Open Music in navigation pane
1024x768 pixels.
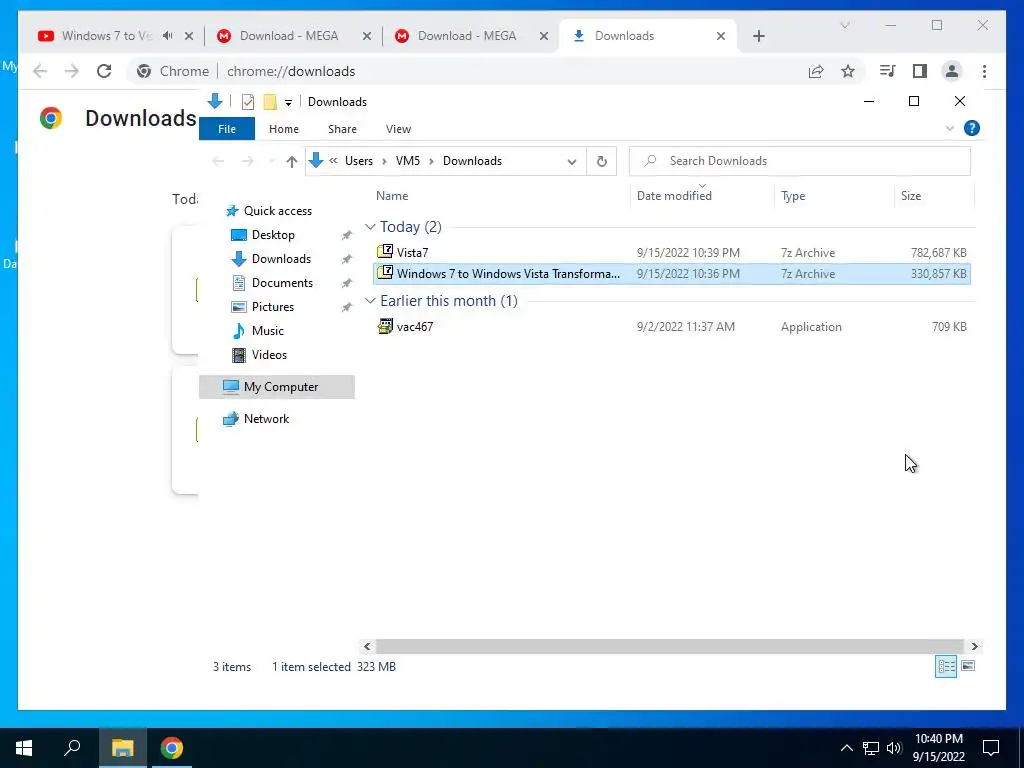pyautogui.click(x=268, y=330)
